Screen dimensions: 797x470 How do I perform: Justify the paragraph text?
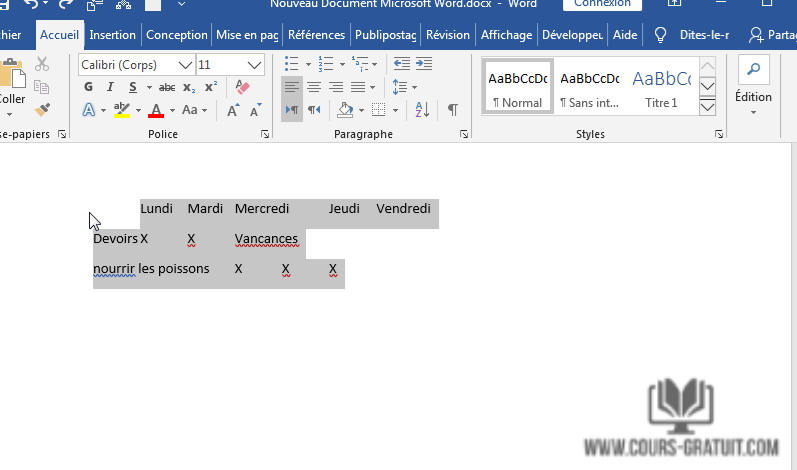[x=358, y=87]
